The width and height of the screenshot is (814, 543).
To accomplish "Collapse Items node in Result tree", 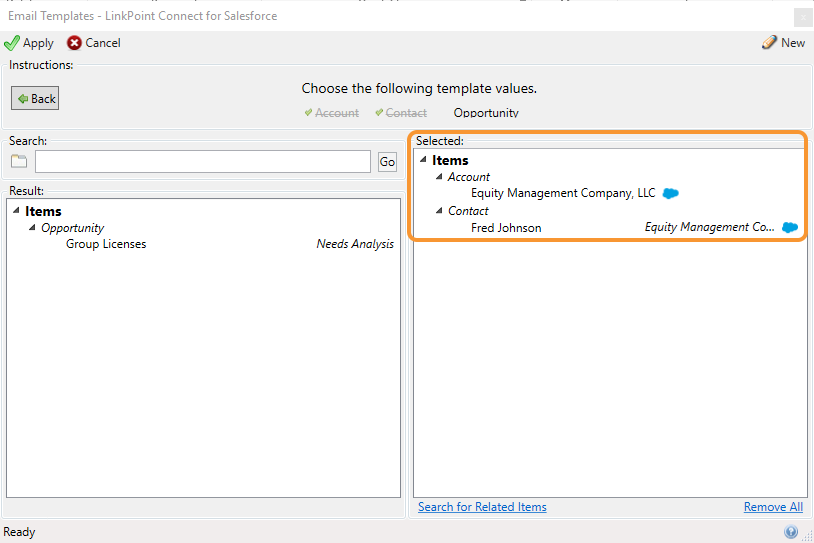I will pyautogui.click(x=16, y=210).
